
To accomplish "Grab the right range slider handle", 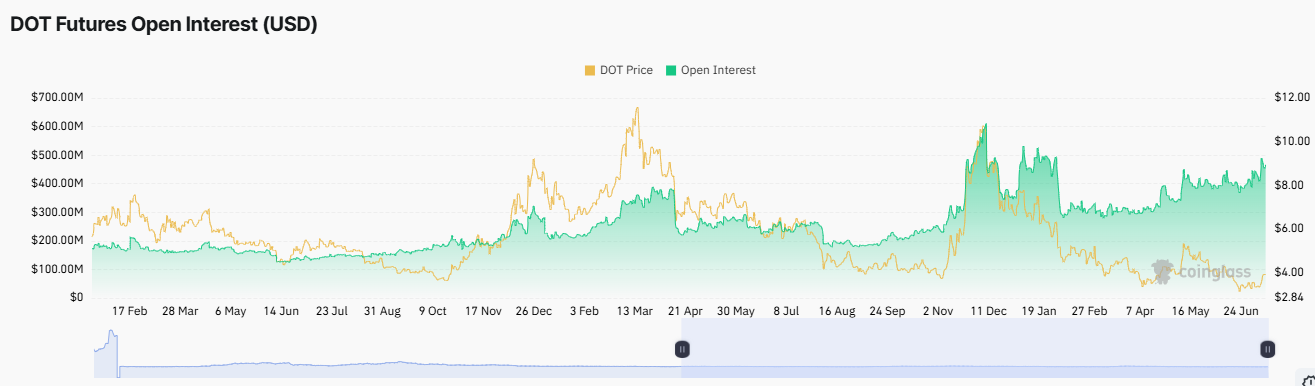I will click(1267, 349).
